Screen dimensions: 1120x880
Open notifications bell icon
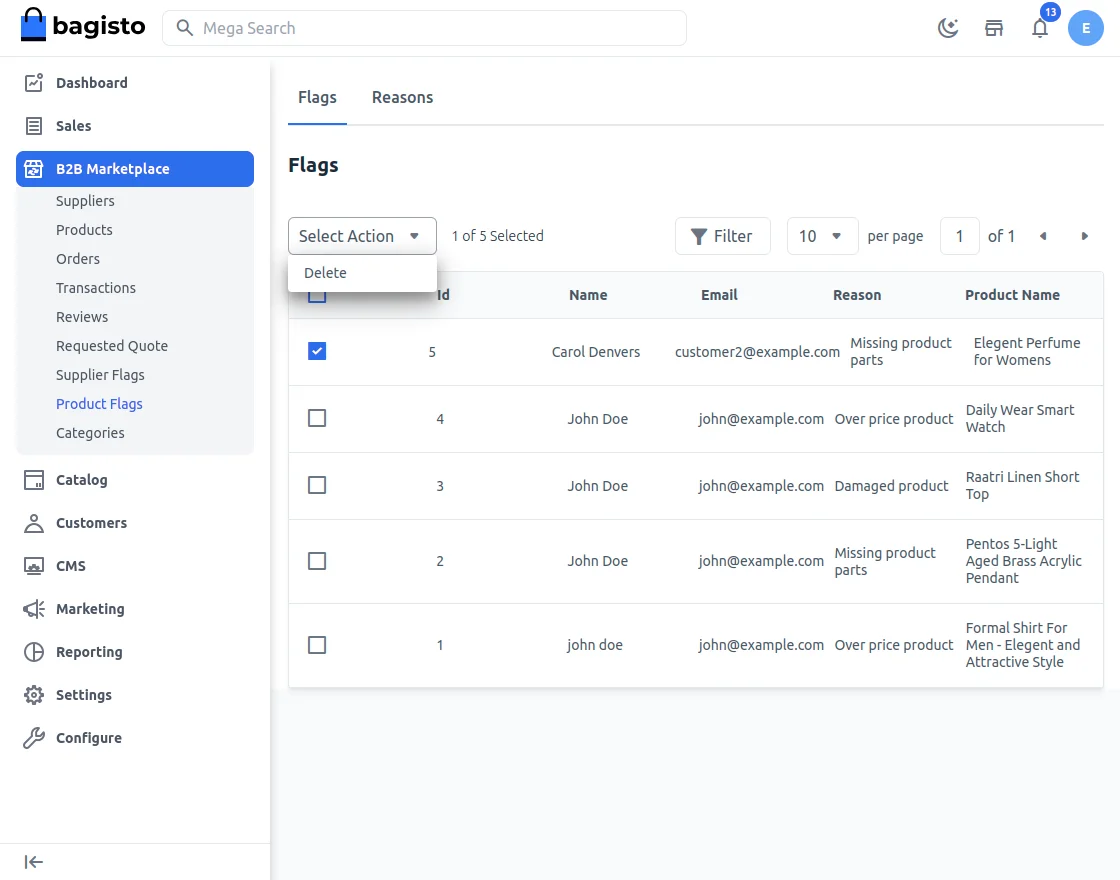click(1040, 28)
